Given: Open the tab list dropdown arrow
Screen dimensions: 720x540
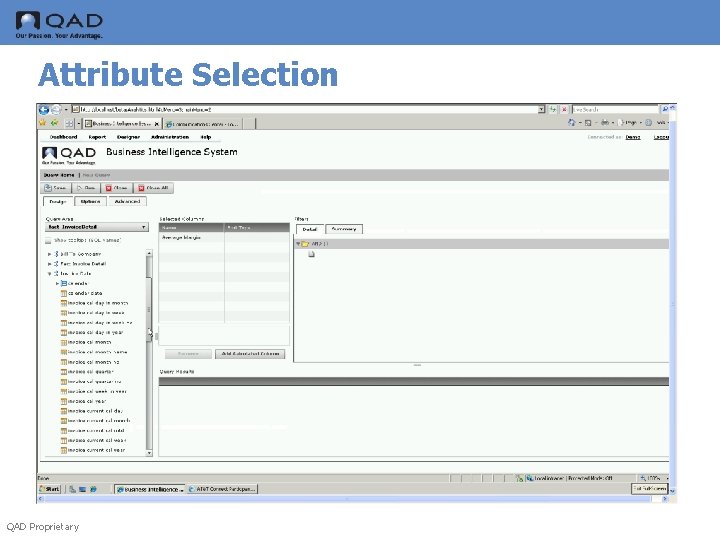Looking at the screenshot, I should tap(79, 124).
